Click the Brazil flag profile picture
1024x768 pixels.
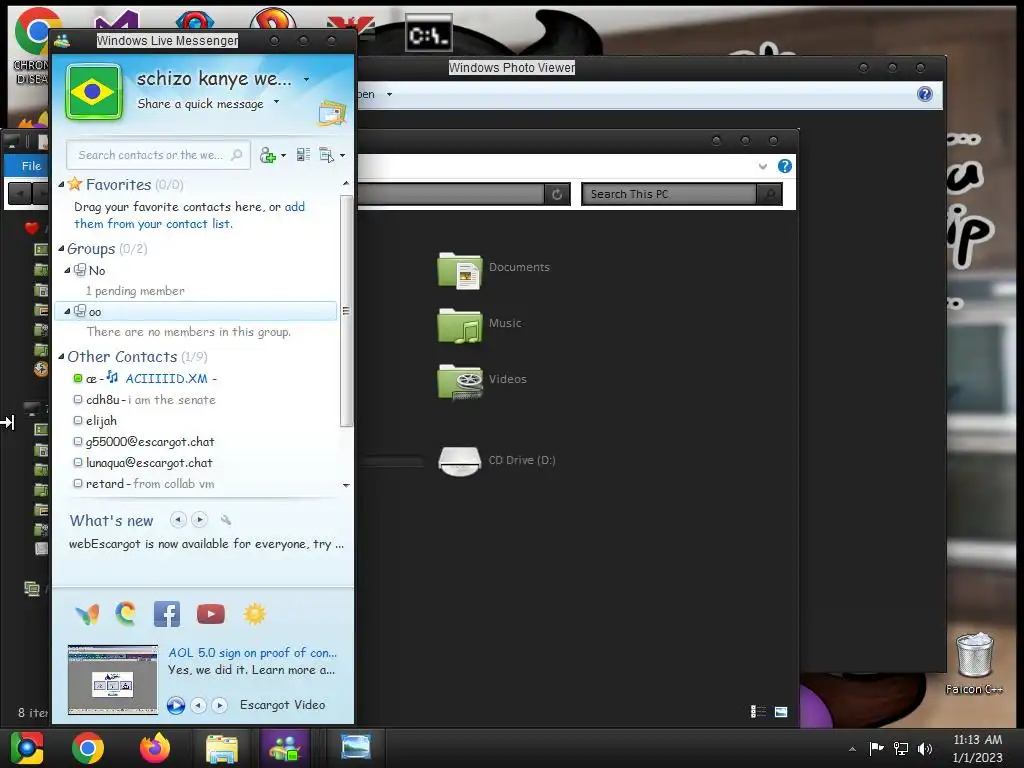pyautogui.click(x=93, y=92)
